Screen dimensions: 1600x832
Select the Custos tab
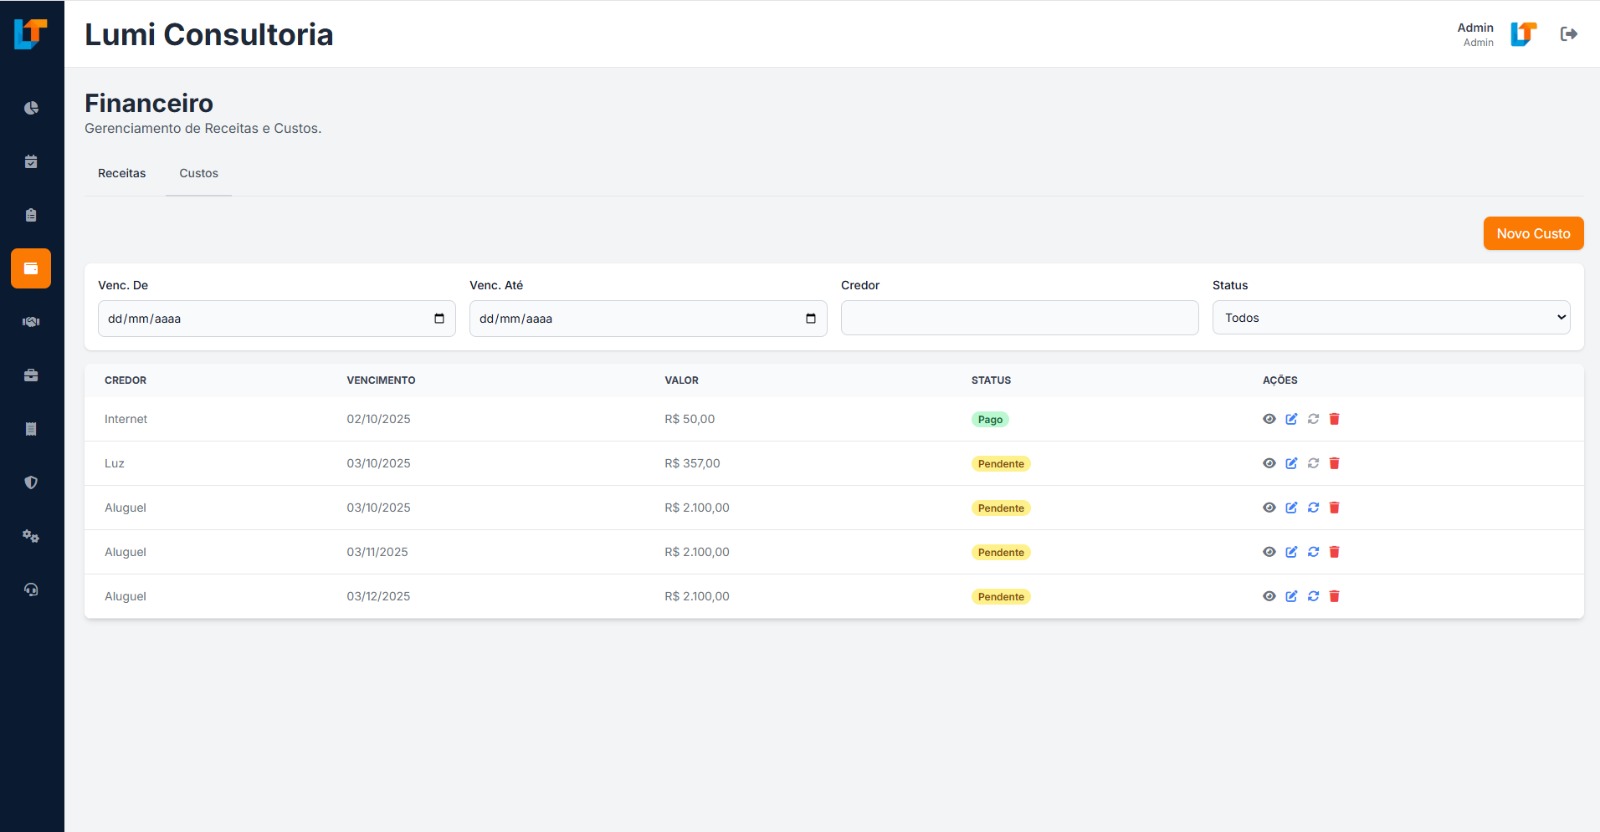pyautogui.click(x=198, y=174)
